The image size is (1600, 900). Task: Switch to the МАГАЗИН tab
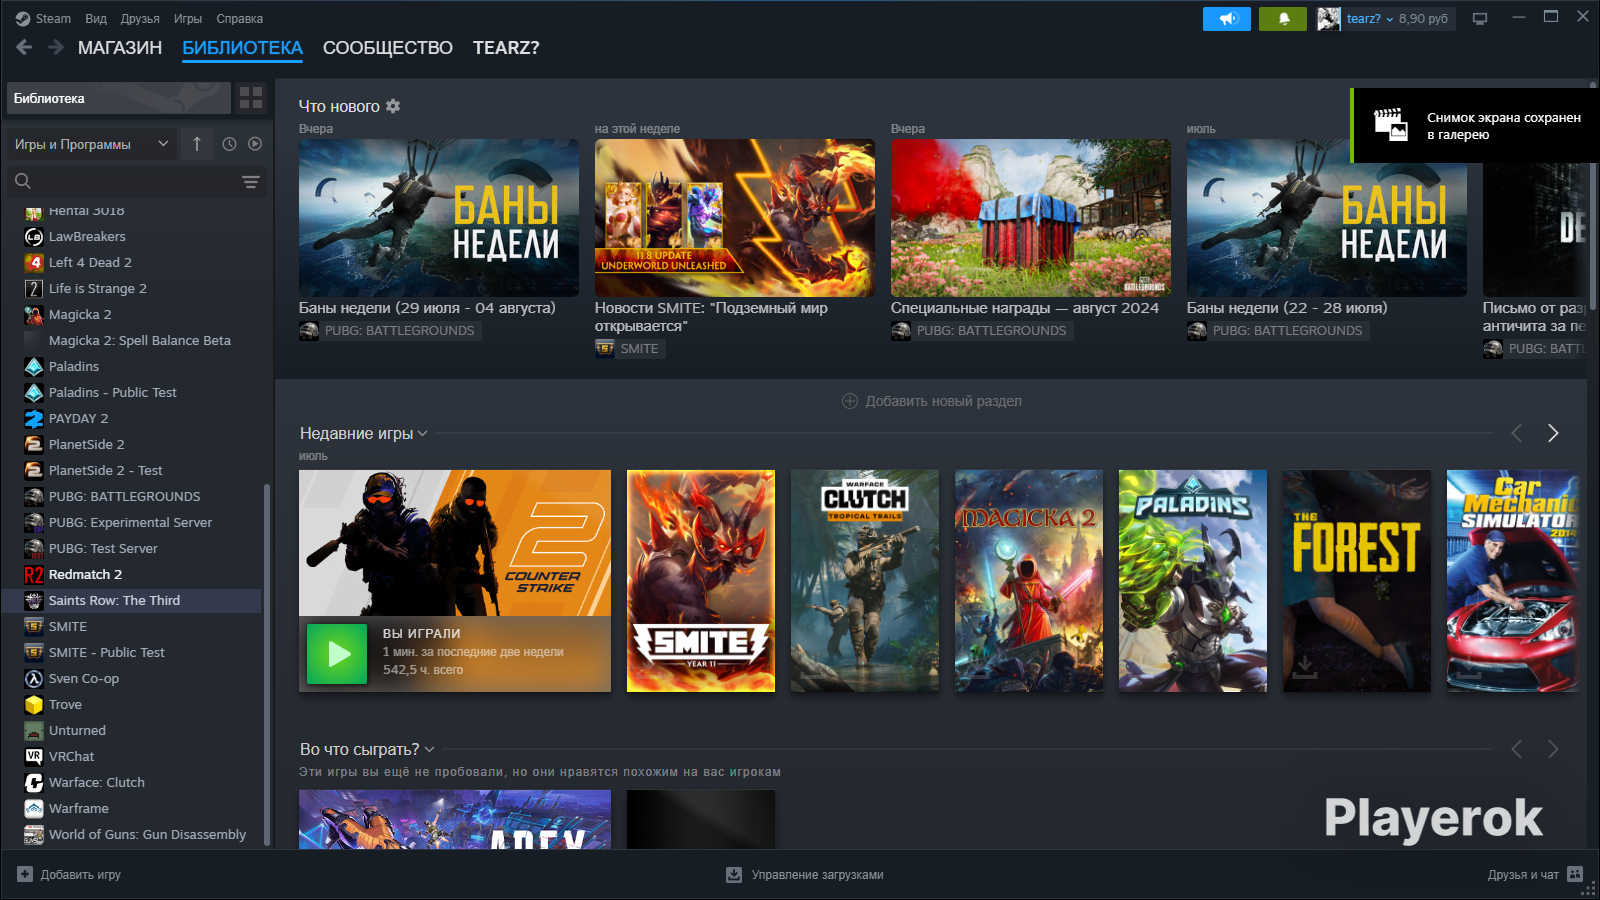120,48
